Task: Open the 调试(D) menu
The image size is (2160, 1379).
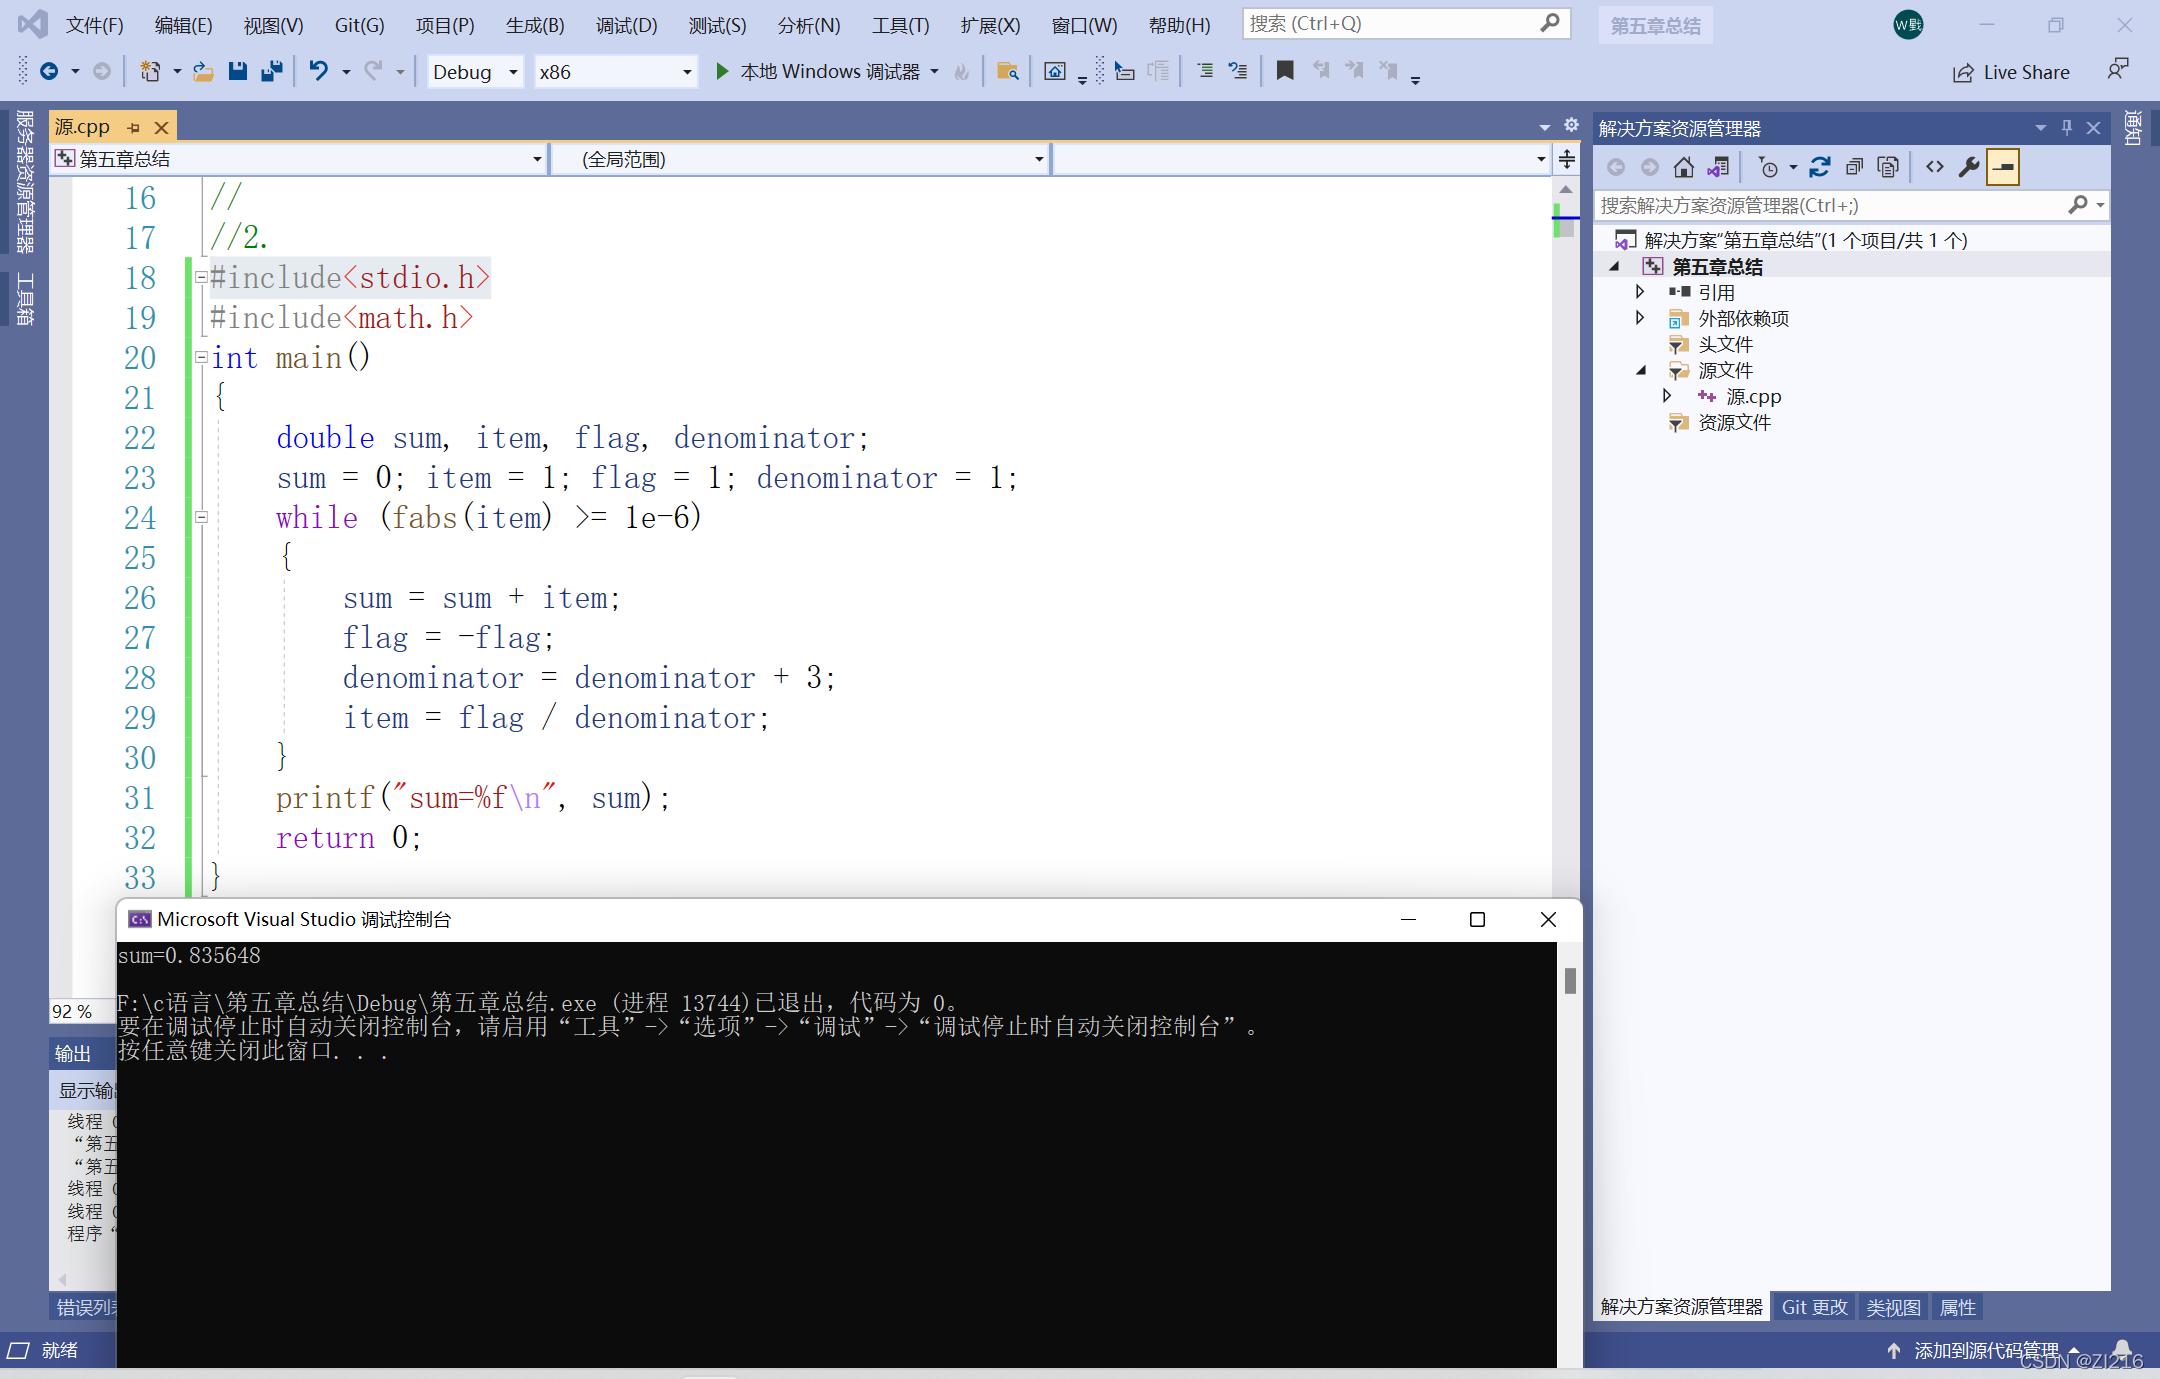Action: pos(627,25)
